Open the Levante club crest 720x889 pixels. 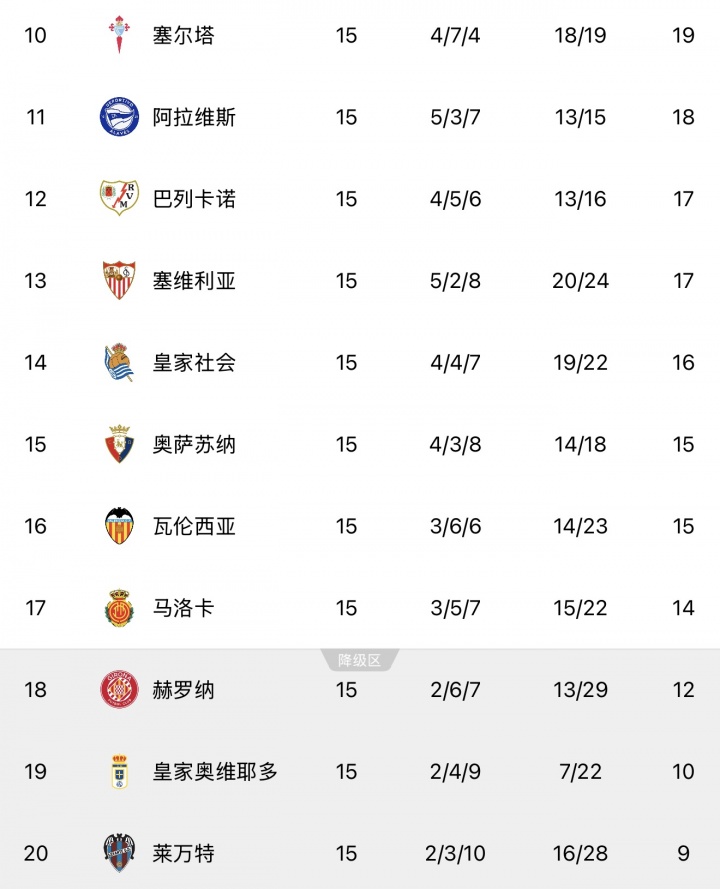pyautogui.click(x=119, y=853)
